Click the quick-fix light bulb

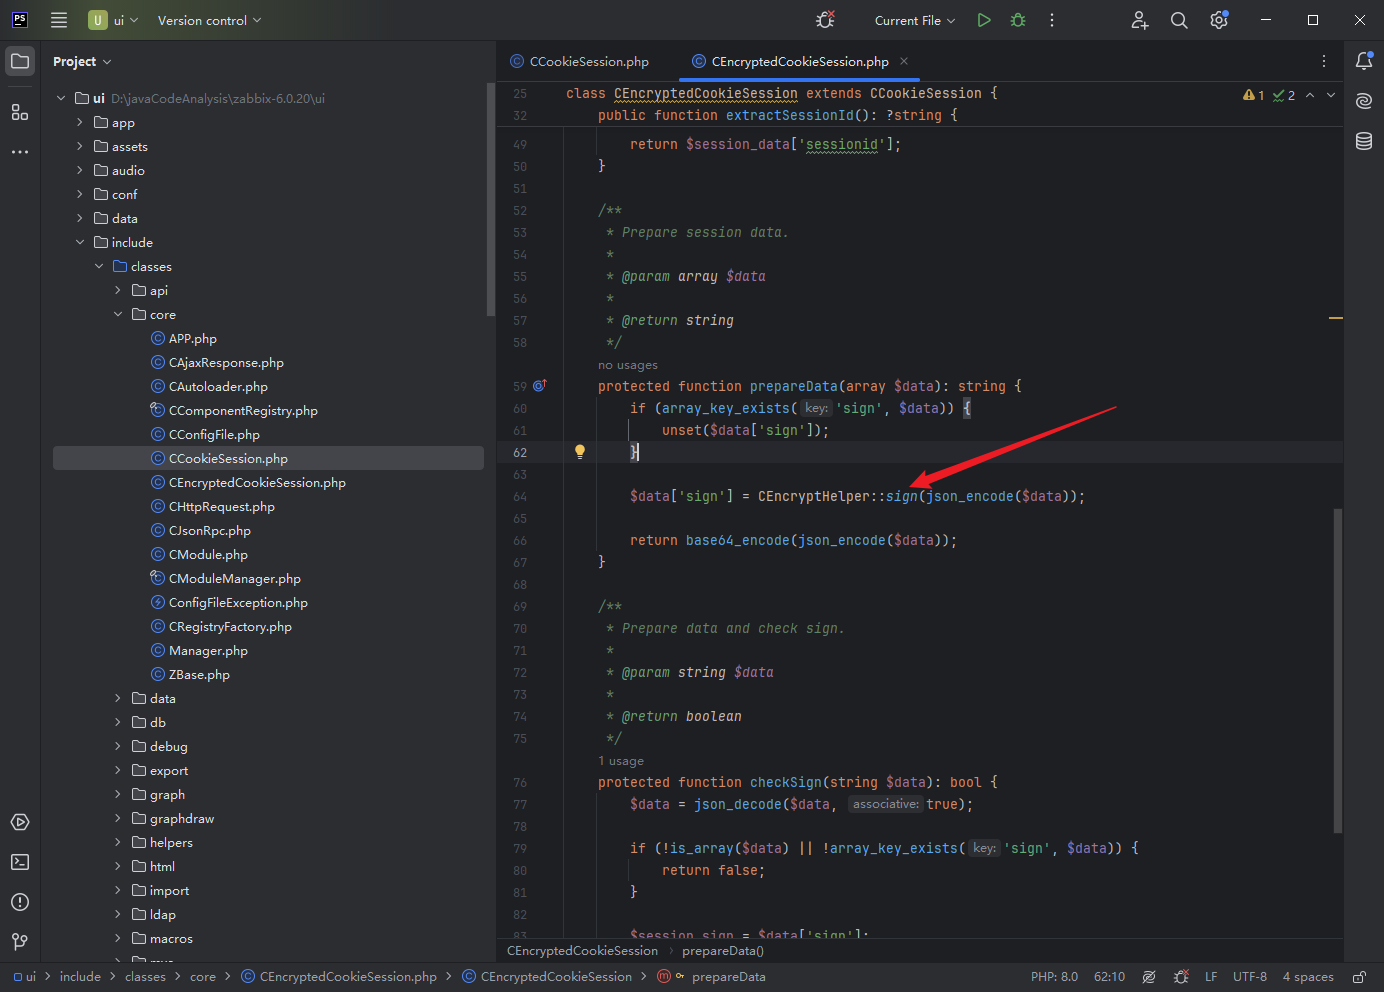click(580, 451)
